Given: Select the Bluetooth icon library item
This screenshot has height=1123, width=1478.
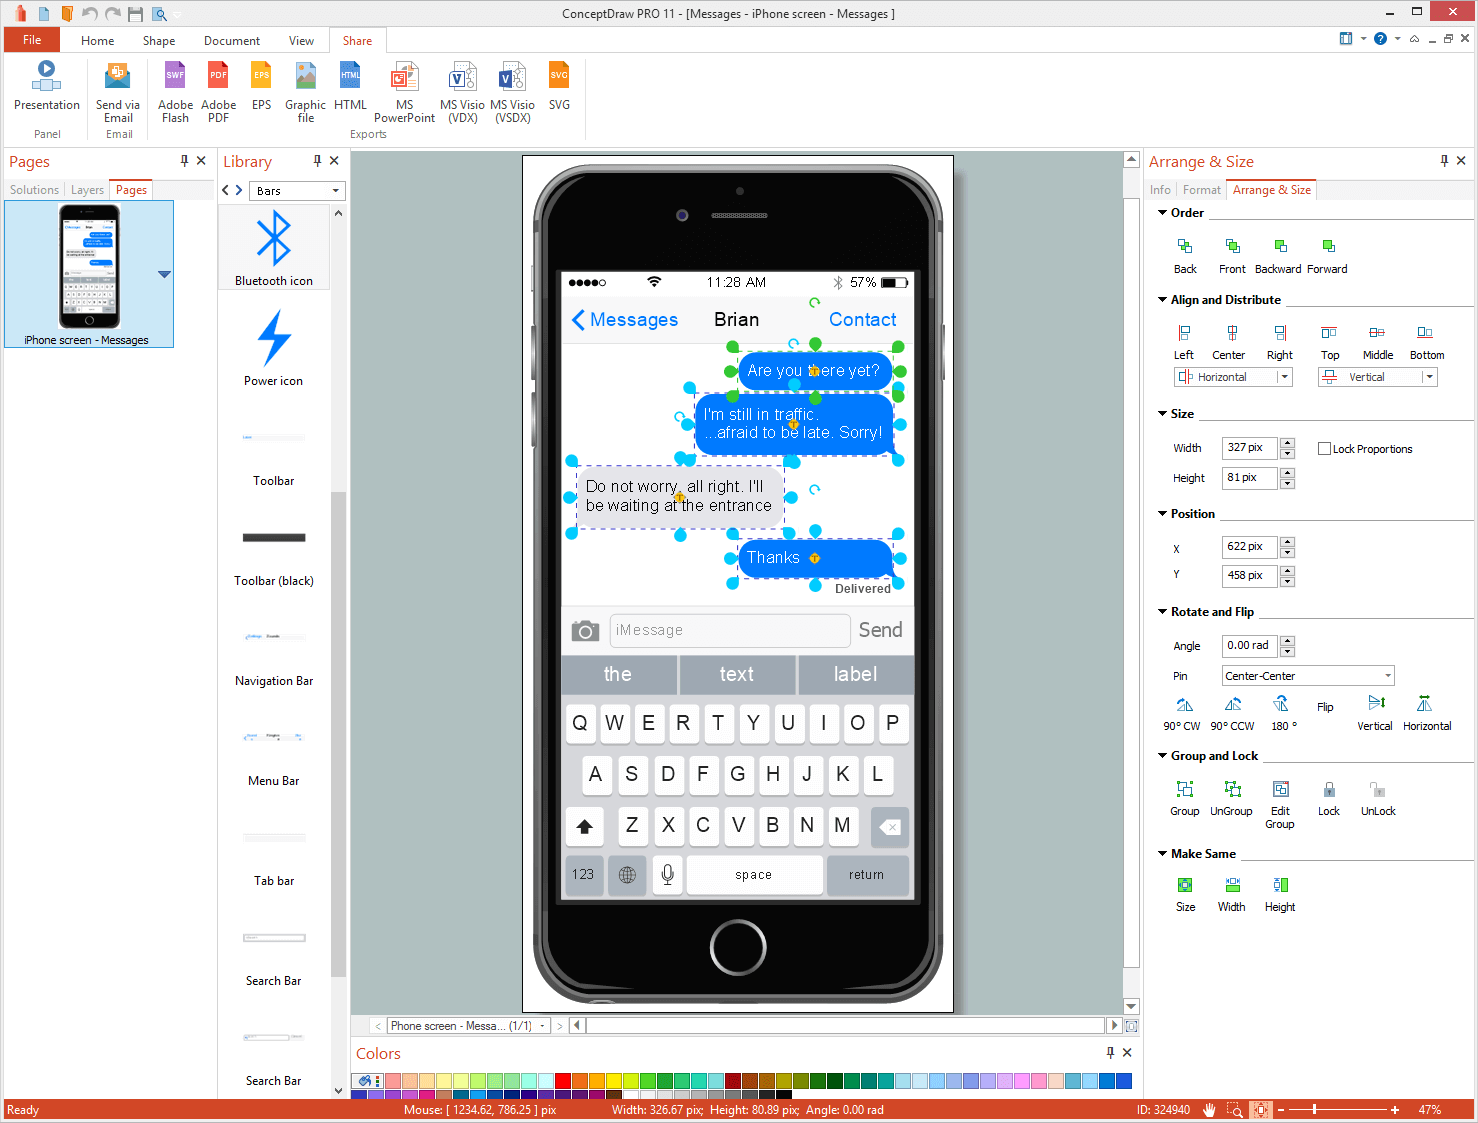Looking at the screenshot, I should coord(274,248).
